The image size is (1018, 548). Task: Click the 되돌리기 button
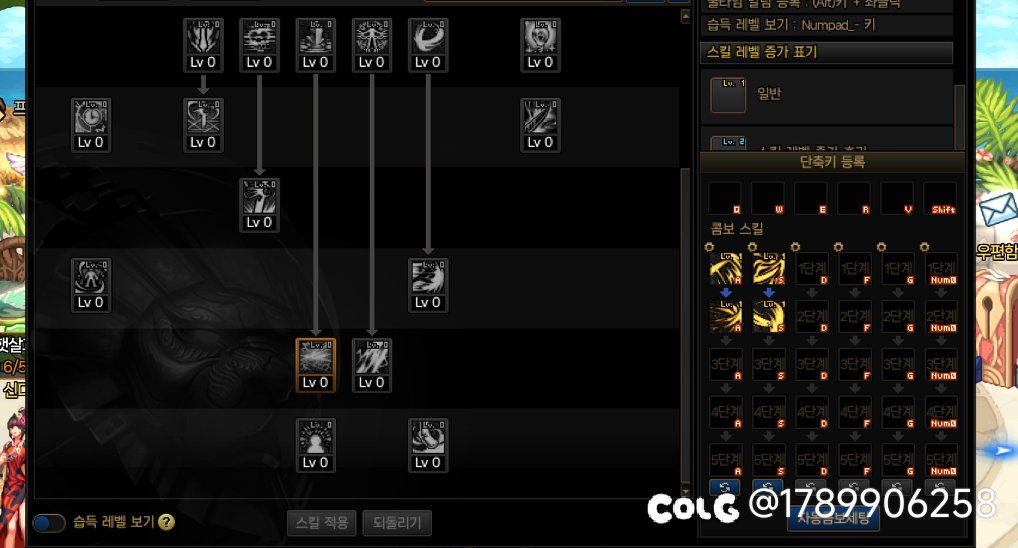tap(397, 523)
